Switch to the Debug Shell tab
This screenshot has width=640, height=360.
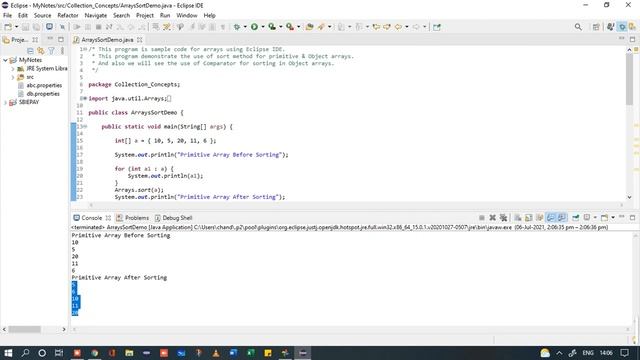(173, 218)
